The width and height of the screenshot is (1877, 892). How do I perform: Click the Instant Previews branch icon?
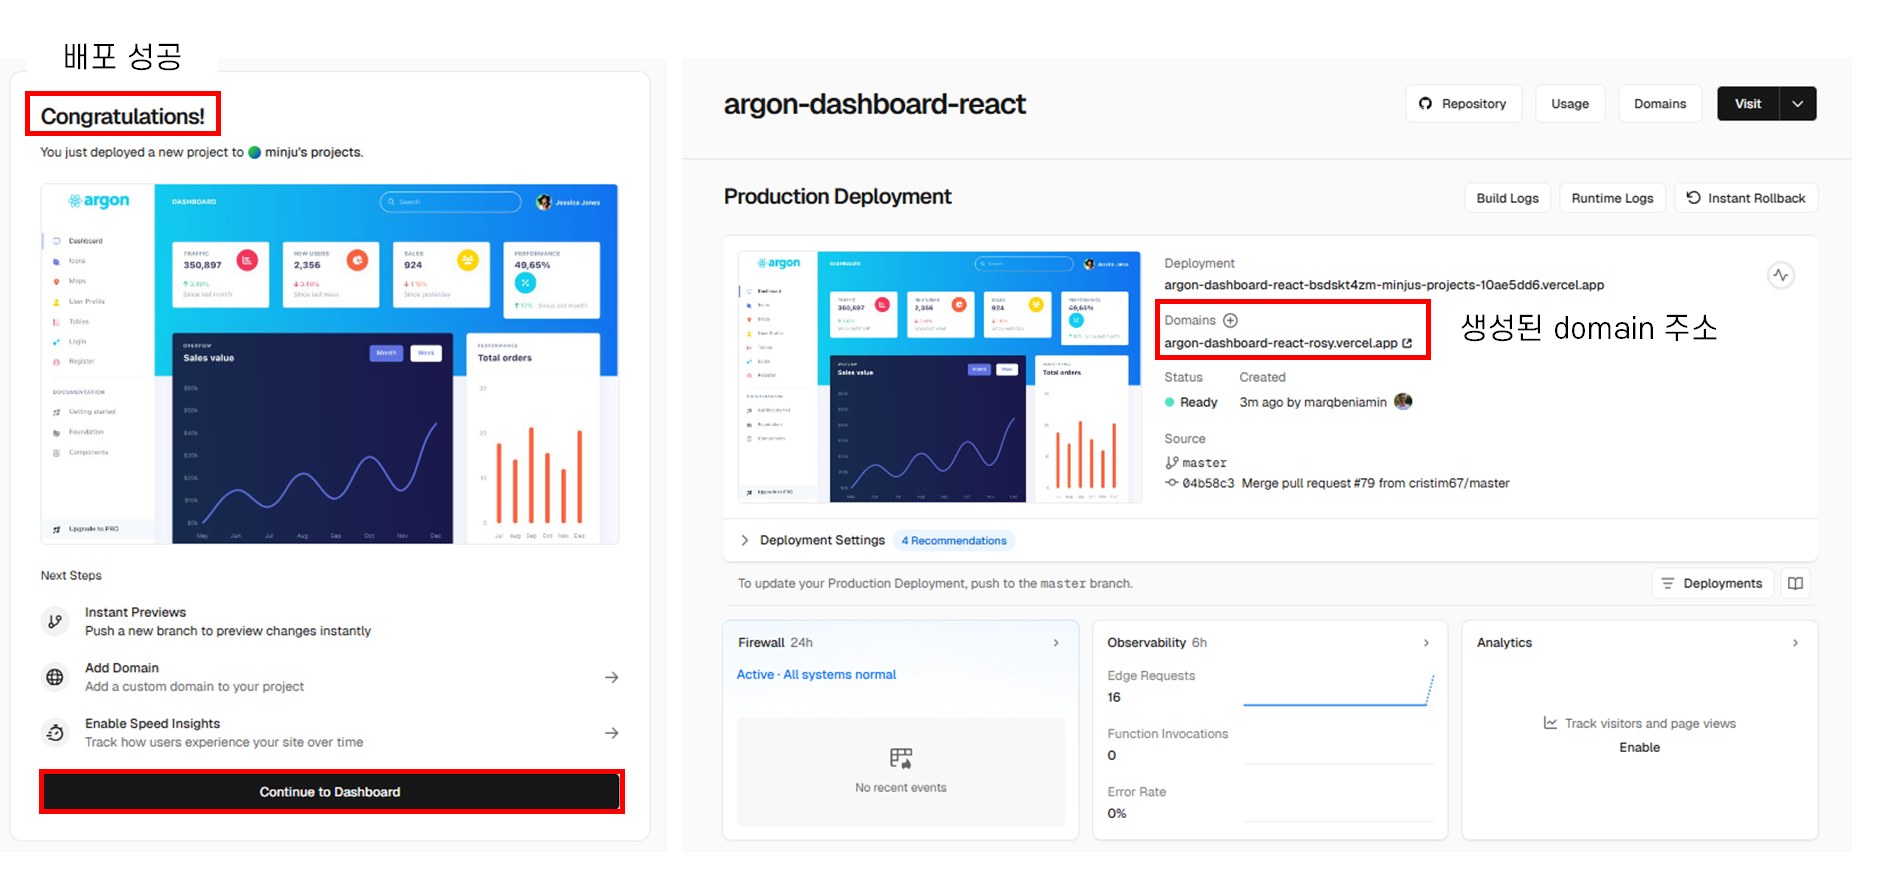55,622
